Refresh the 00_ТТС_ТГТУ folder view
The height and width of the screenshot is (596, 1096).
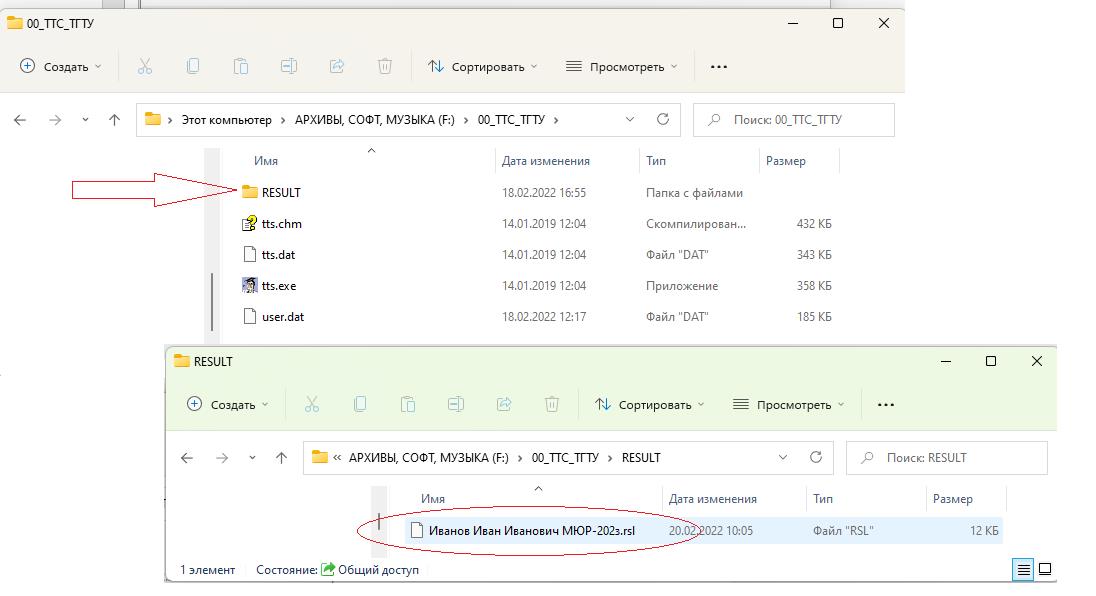pos(663,119)
